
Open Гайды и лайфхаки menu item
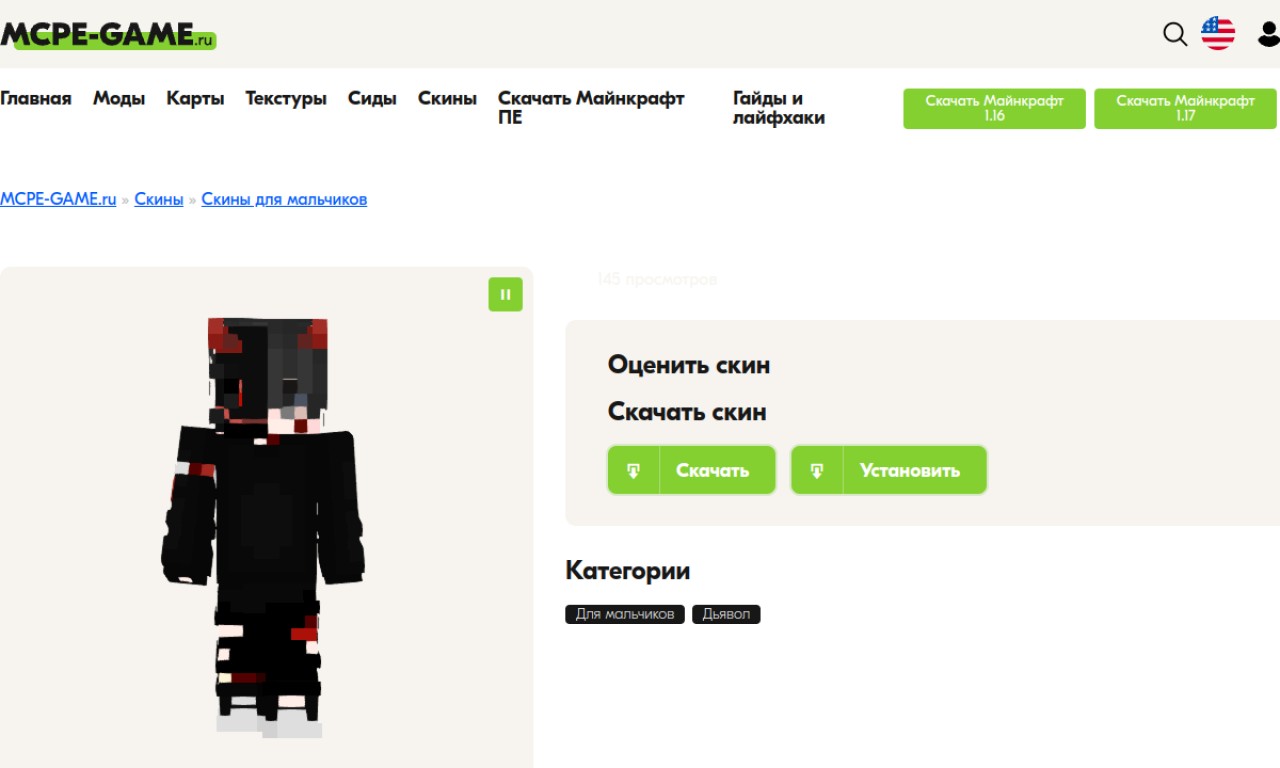tap(779, 108)
